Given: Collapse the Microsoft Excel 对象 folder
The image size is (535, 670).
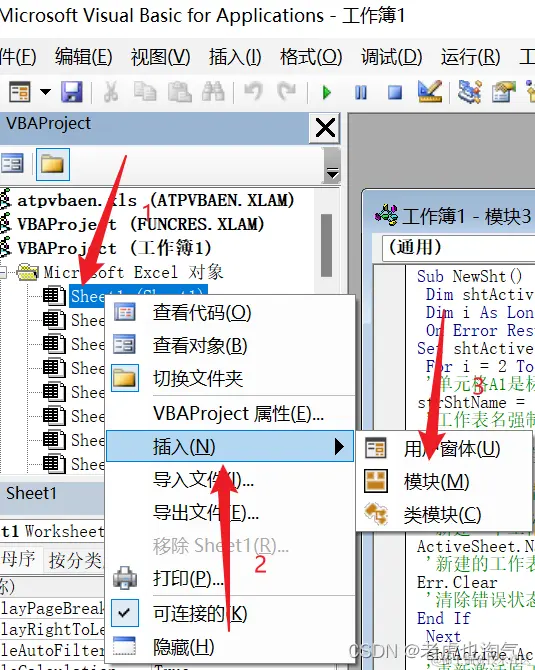Looking at the screenshot, I should pos(3,272).
